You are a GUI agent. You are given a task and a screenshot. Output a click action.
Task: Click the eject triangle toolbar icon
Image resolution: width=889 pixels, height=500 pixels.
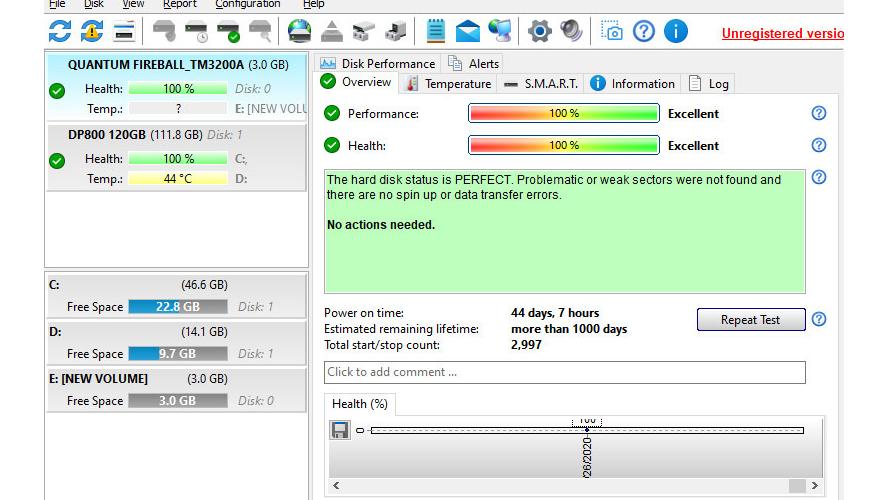(332, 31)
